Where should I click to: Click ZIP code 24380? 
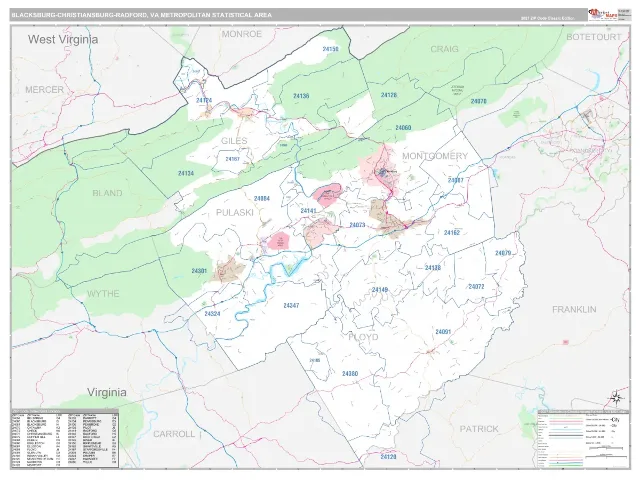[350, 374]
